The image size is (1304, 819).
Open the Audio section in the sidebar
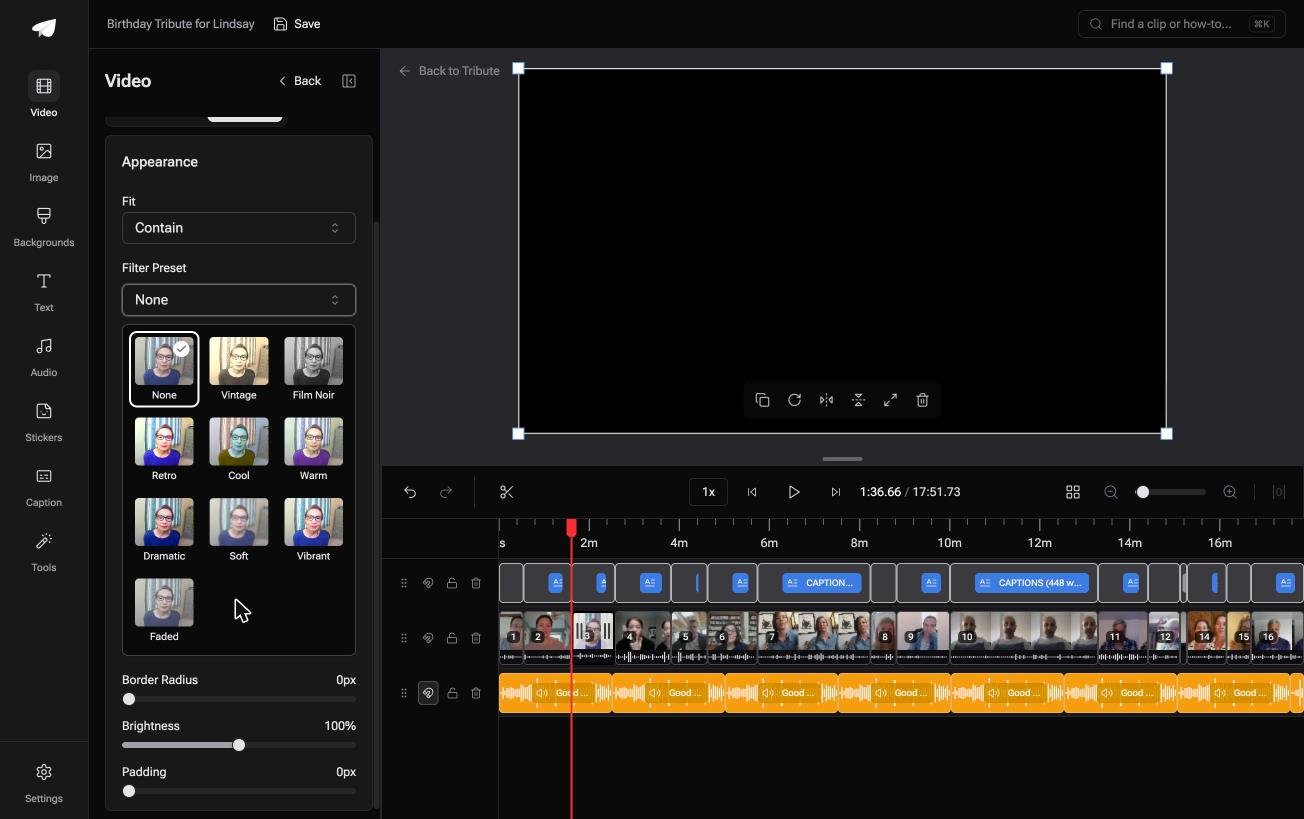point(44,356)
